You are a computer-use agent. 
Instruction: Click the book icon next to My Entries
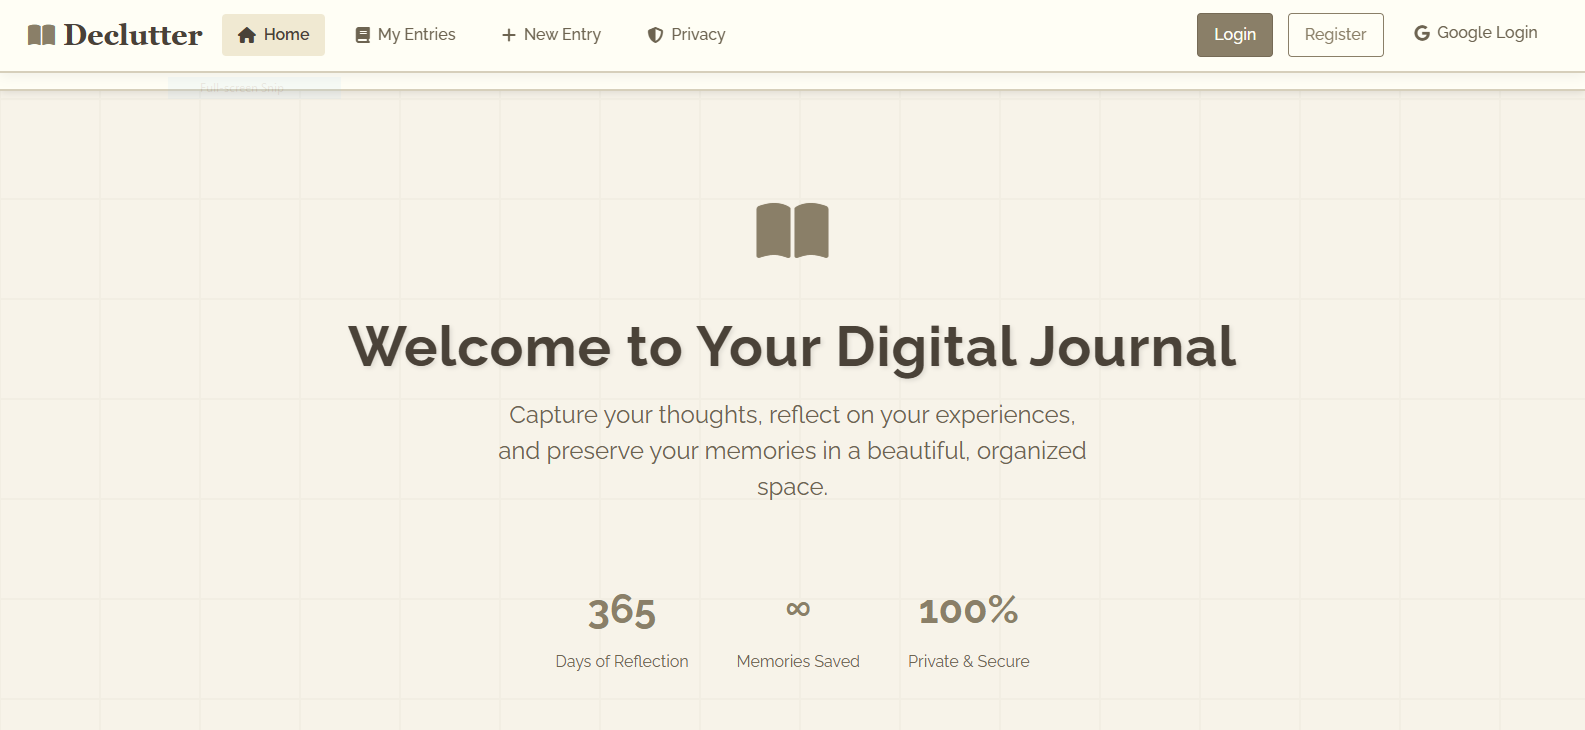tap(361, 33)
